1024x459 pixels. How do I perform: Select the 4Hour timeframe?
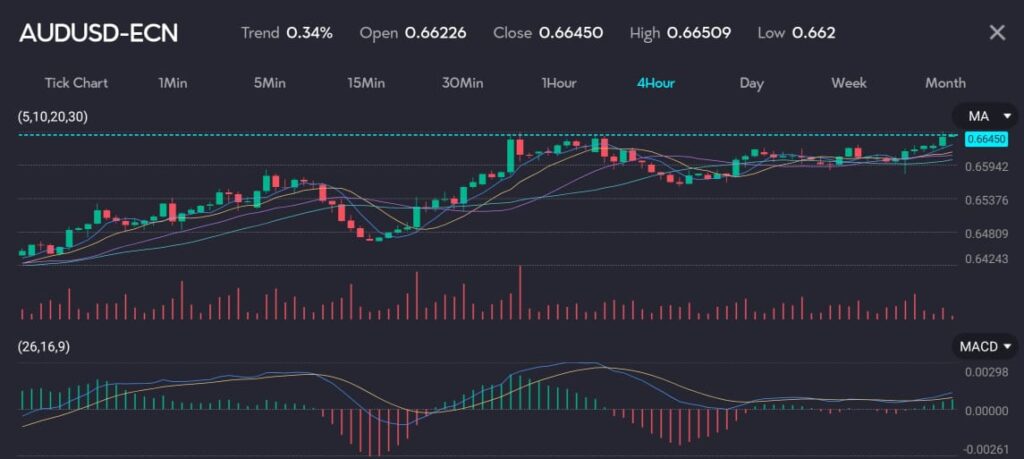[x=656, y=83]
